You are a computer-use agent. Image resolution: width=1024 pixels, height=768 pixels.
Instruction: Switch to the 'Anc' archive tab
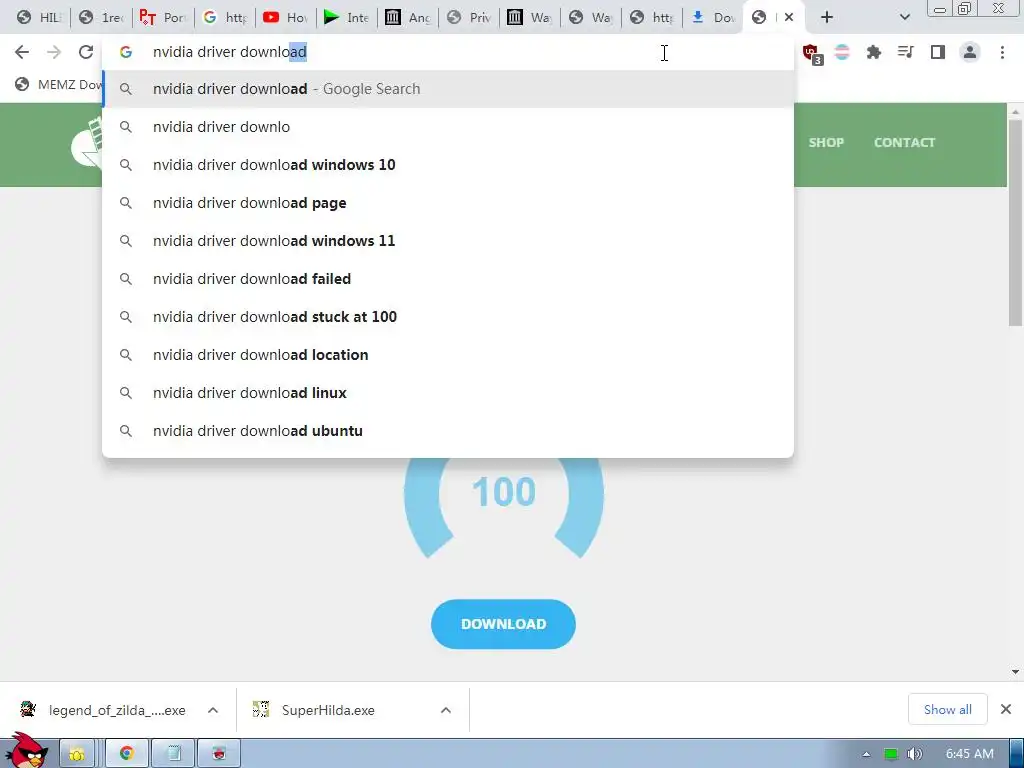click(x=408, y=18)
